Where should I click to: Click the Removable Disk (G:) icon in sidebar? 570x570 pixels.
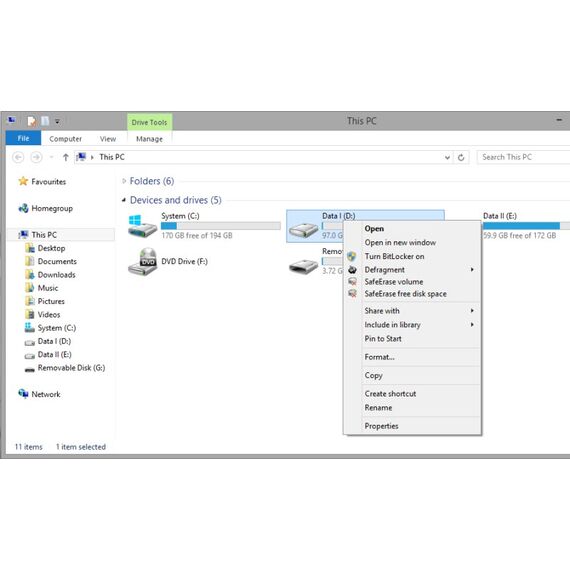[x=30, y=370]
